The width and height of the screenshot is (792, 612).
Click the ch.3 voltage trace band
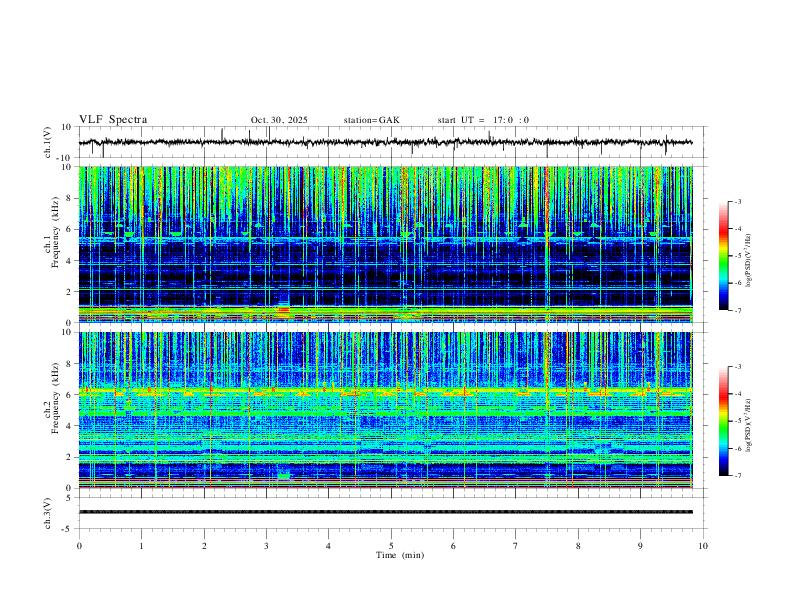385,512
